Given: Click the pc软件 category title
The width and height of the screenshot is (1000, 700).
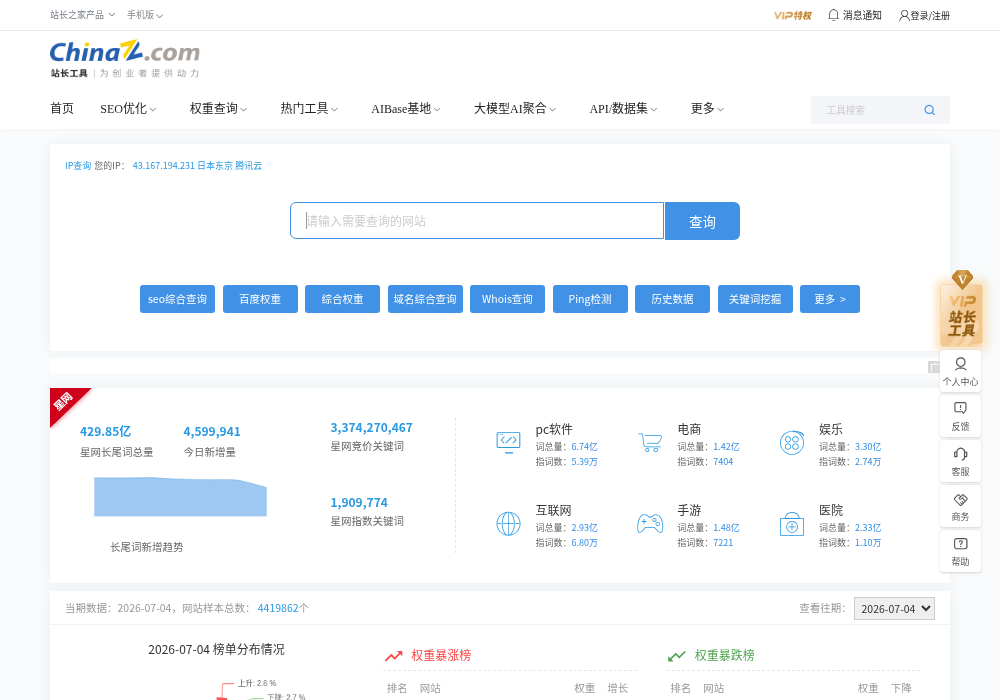Looking at the screenshot, I should (x=554, y=430).
